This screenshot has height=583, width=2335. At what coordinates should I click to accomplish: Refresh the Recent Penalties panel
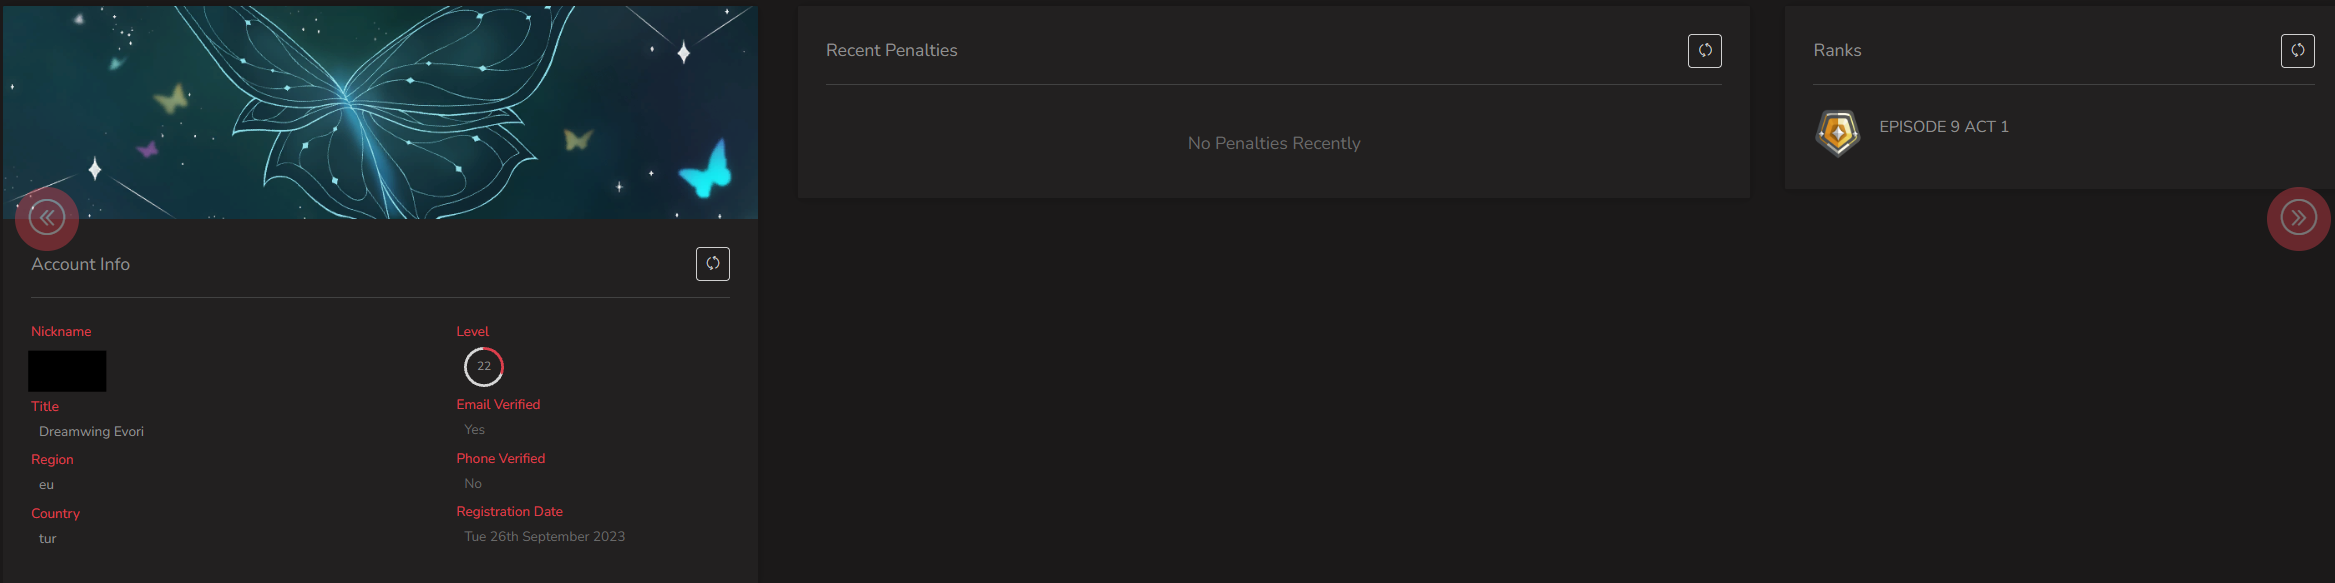(1705, 51)
